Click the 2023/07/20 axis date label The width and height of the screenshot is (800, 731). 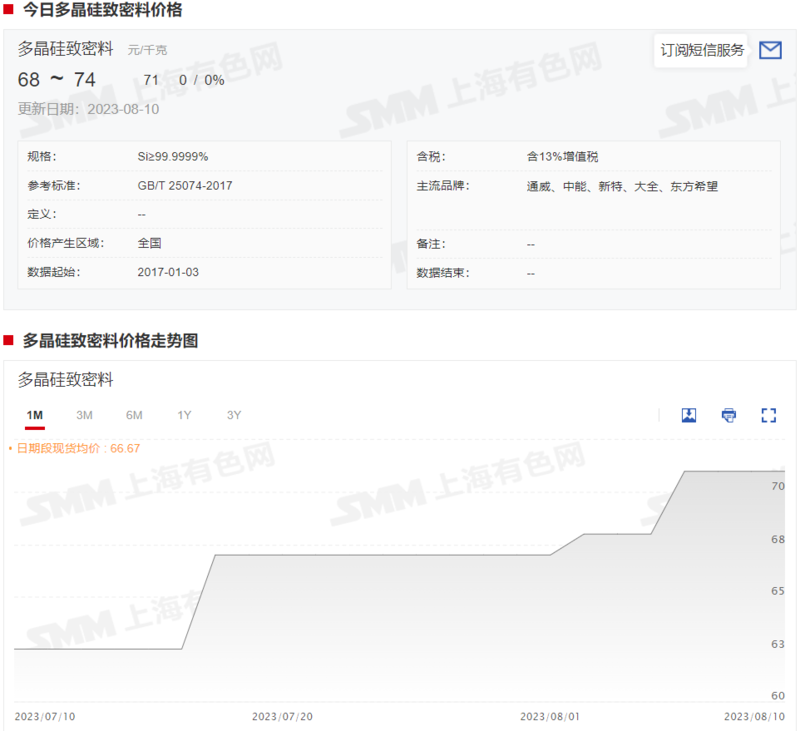pos(282,717)
